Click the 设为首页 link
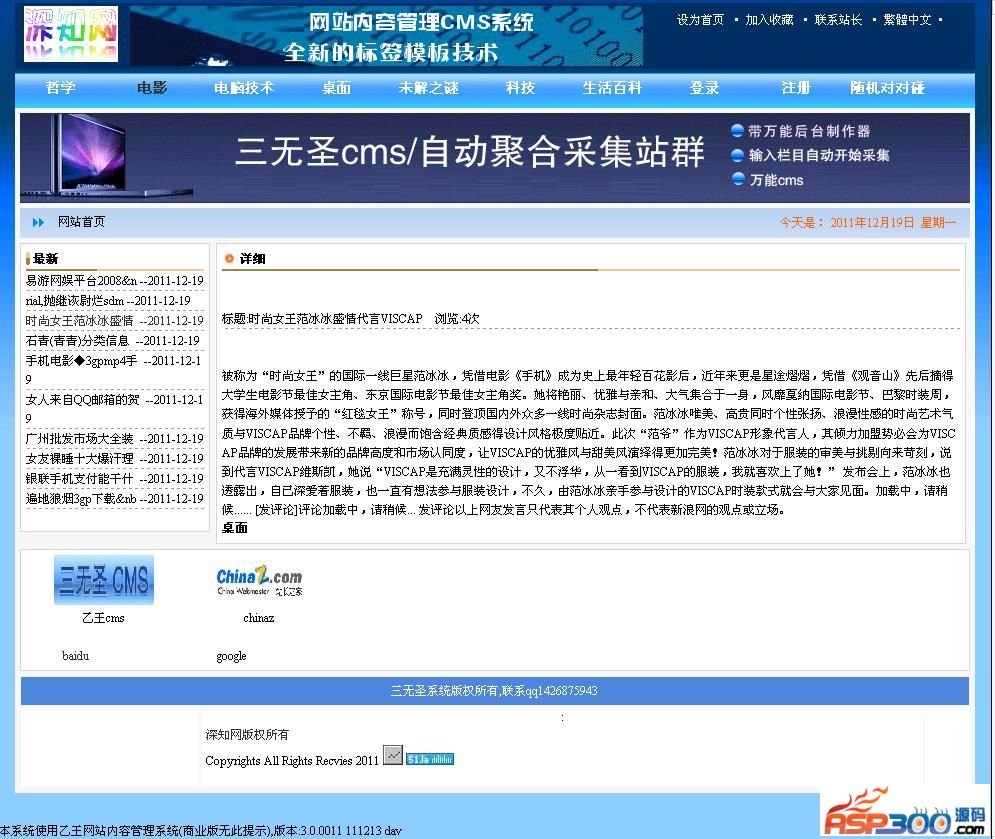This screenshot has height=839, width=995. [700, 20]
